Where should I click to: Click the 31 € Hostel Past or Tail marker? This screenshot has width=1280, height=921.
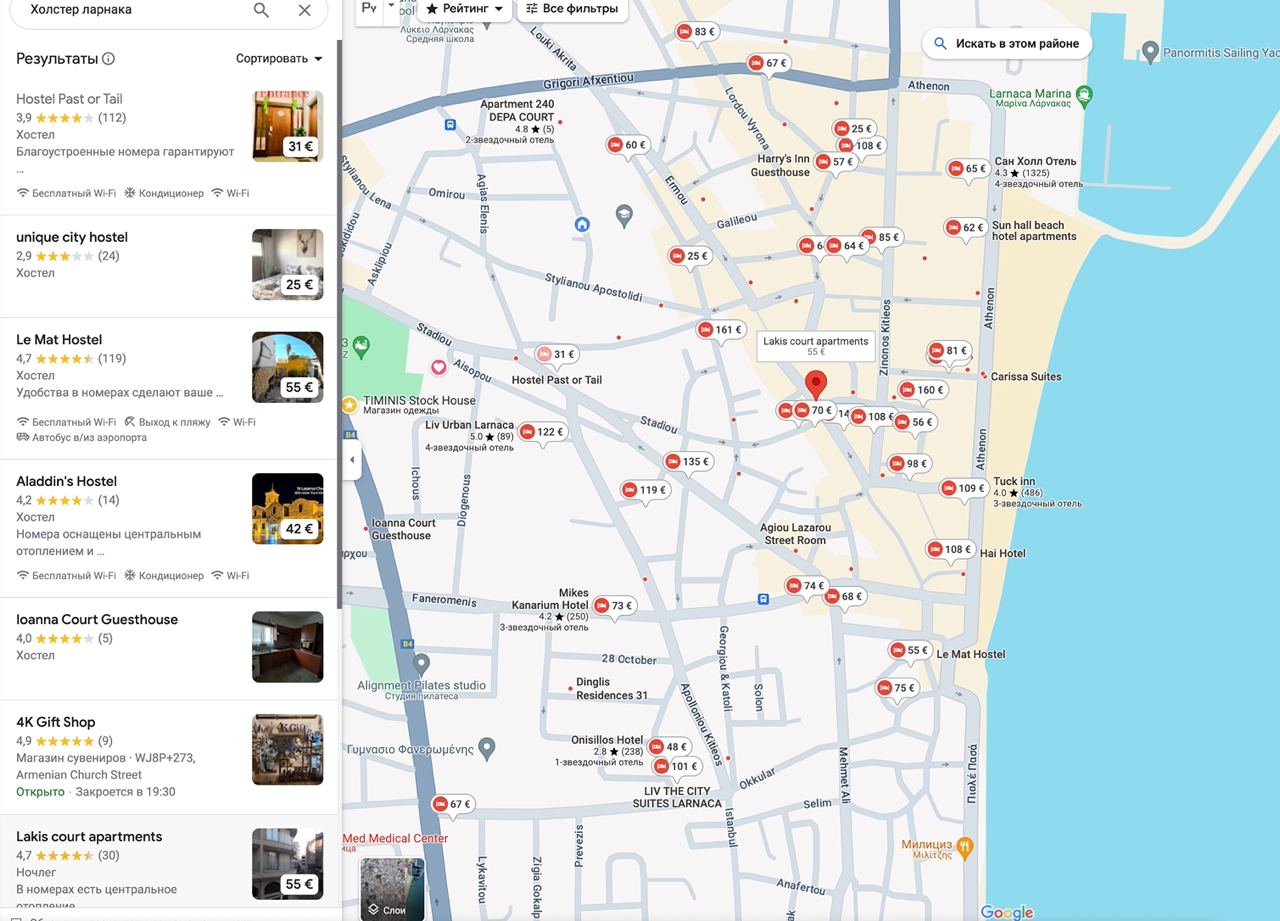coord(557,354)
